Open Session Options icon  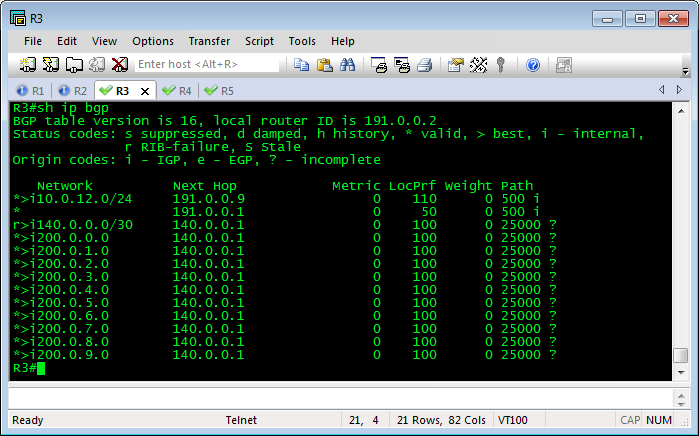pyautogui.click(x=456, y=65)
